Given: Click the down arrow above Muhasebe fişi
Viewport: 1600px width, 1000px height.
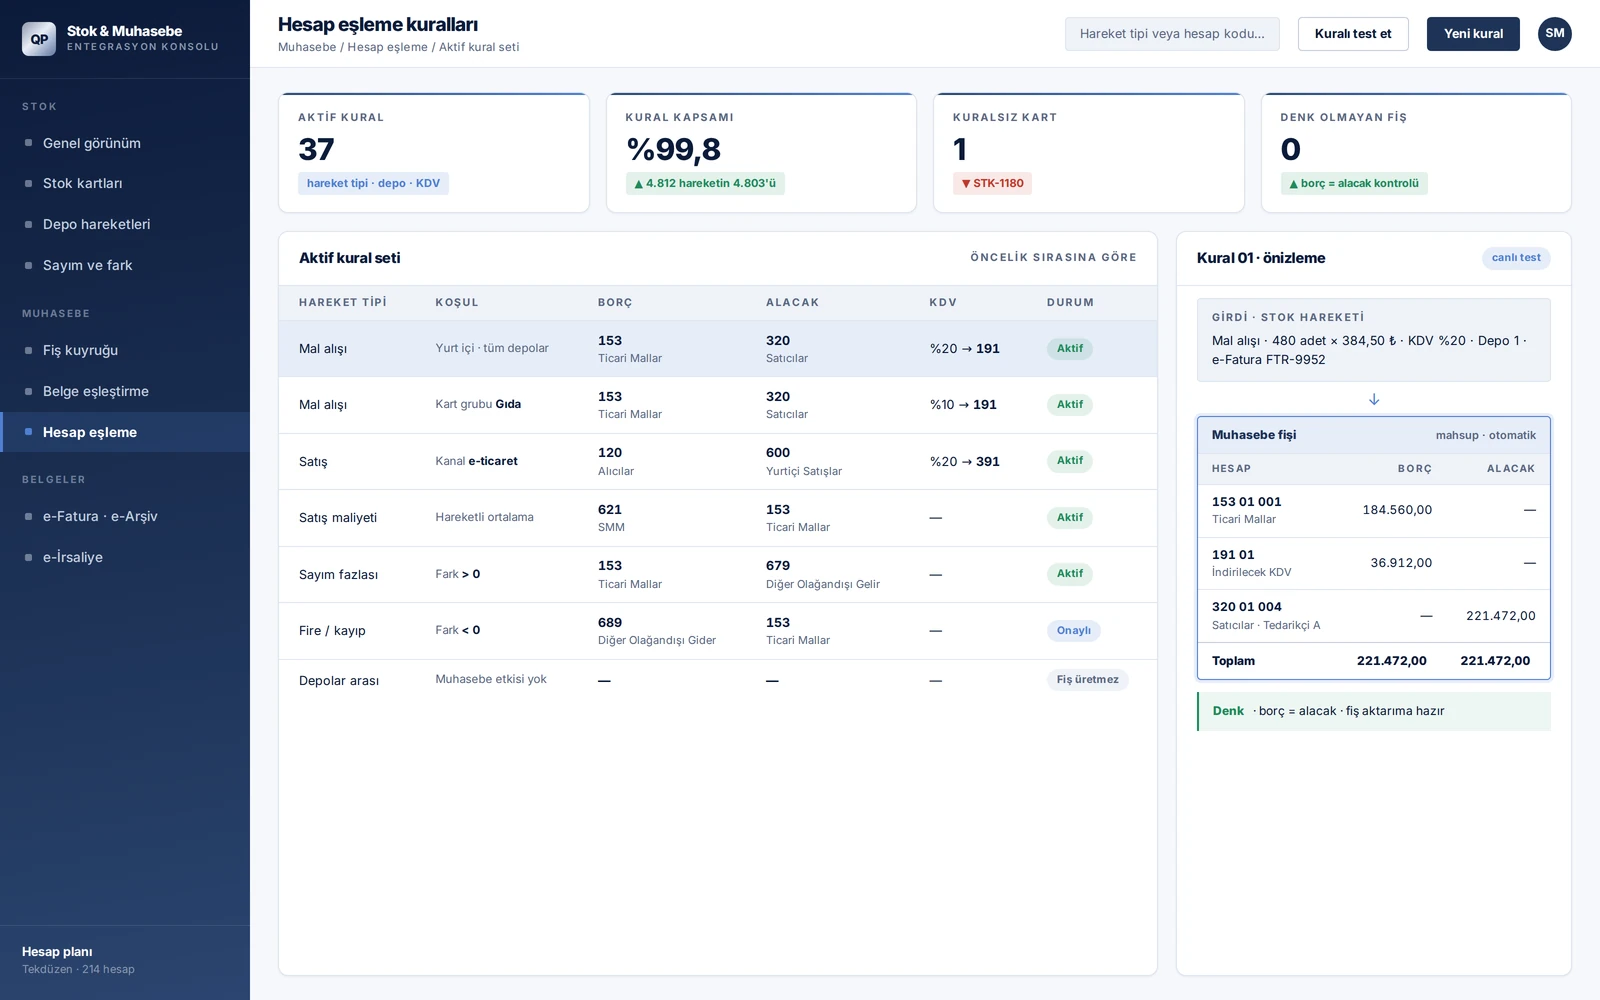Looking at the screenshot, I should pos(1374,399).
